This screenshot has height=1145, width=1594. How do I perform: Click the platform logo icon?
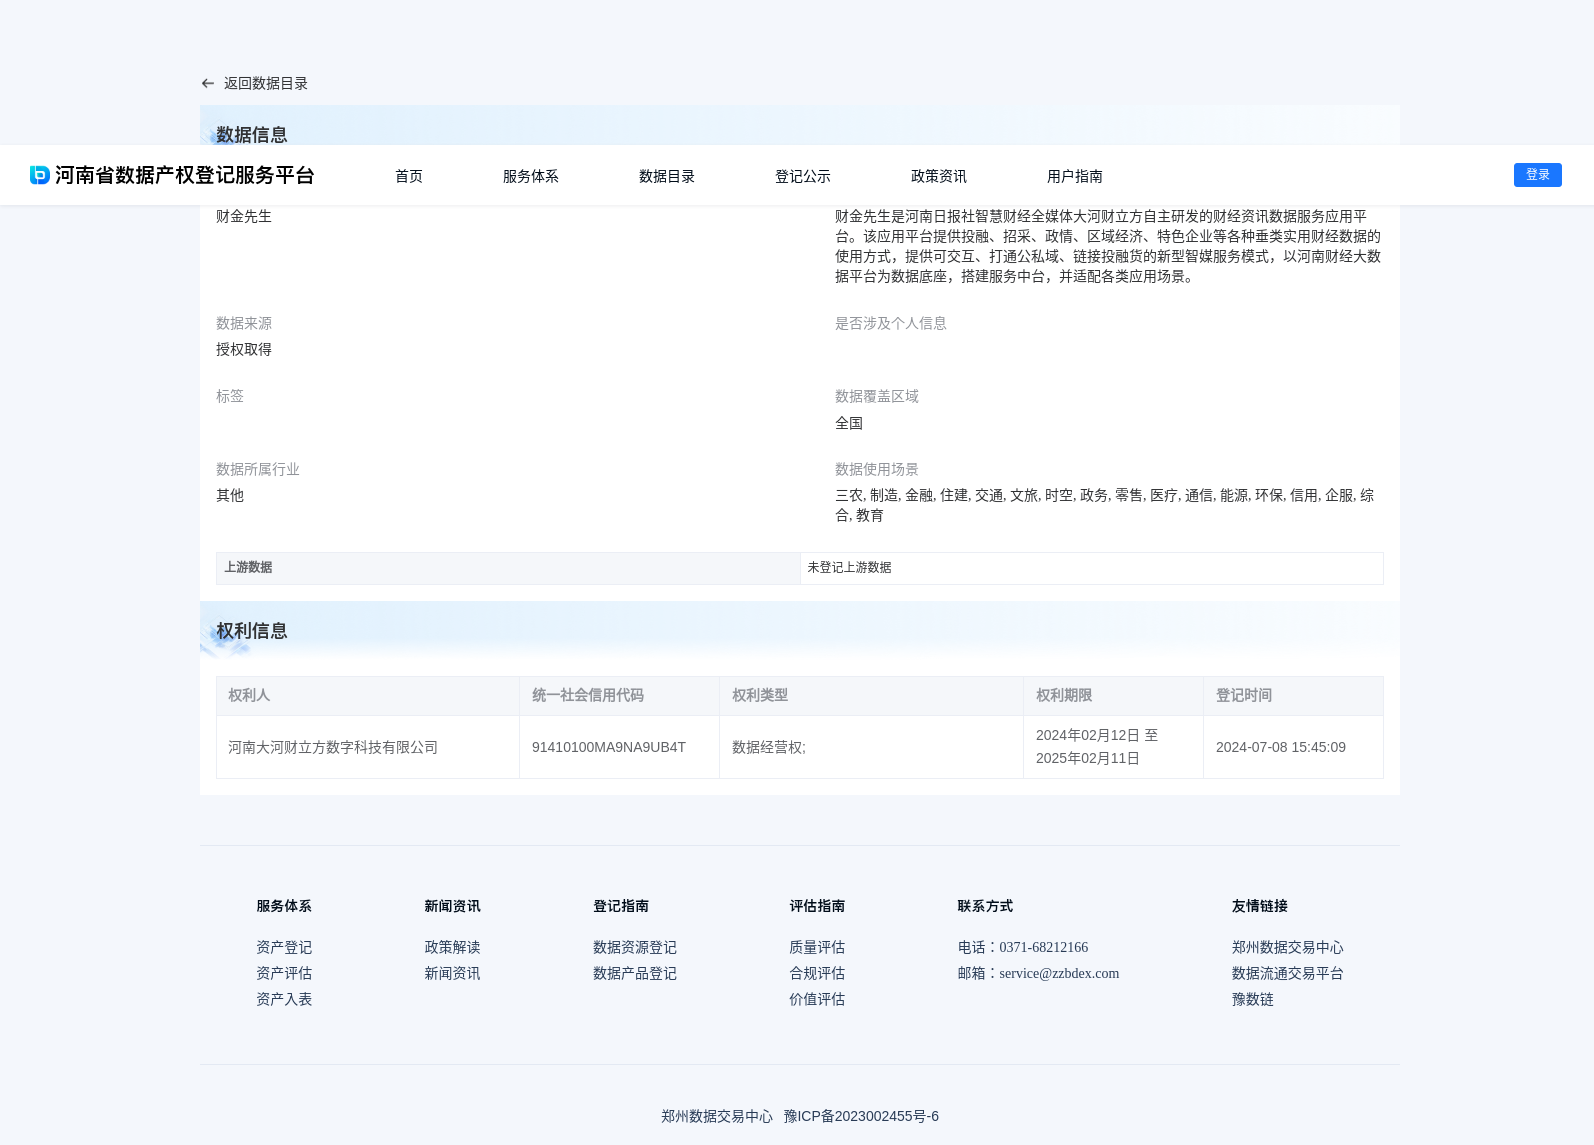click(40, 175)
